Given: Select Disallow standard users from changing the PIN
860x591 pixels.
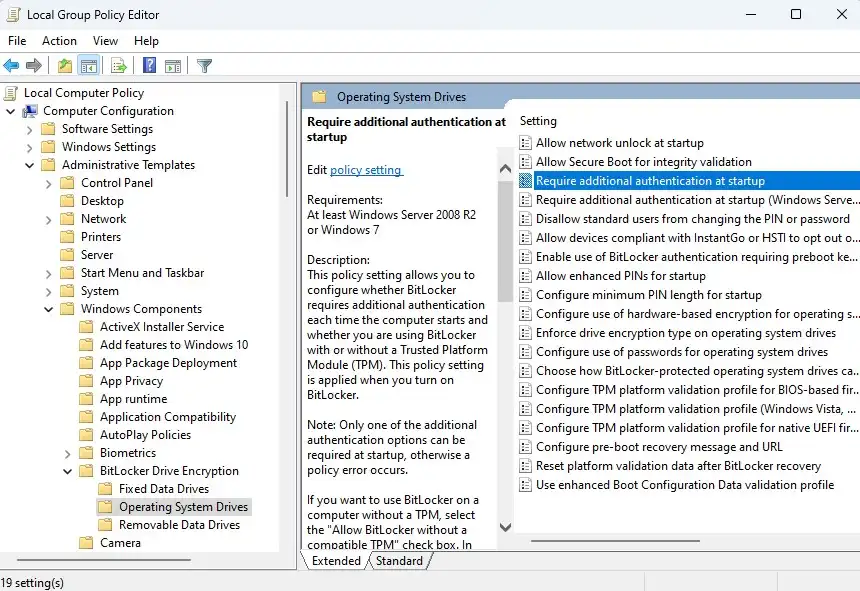Looking at the screenshot, I should pos(689,219).
